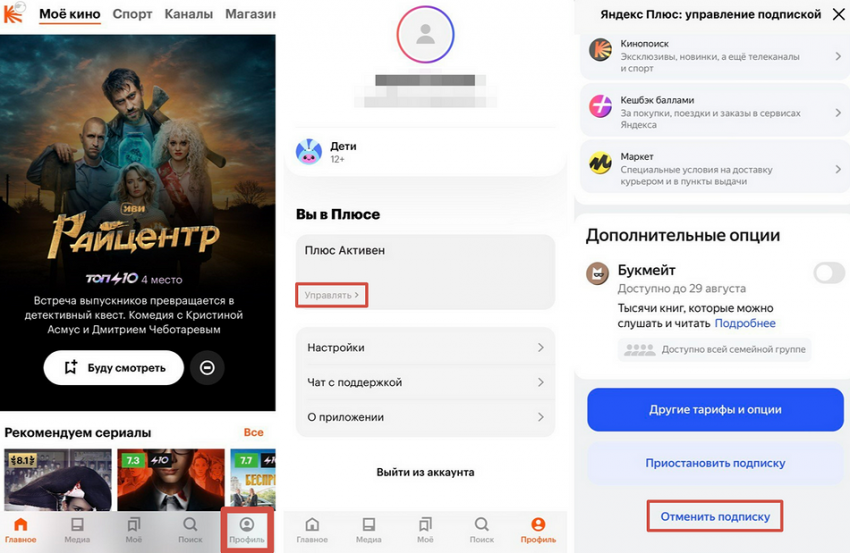Viewport: 850px width, 553px height.
Task: Open the 7.3 rated series thumbnail
Action: [x=171, y=479]
